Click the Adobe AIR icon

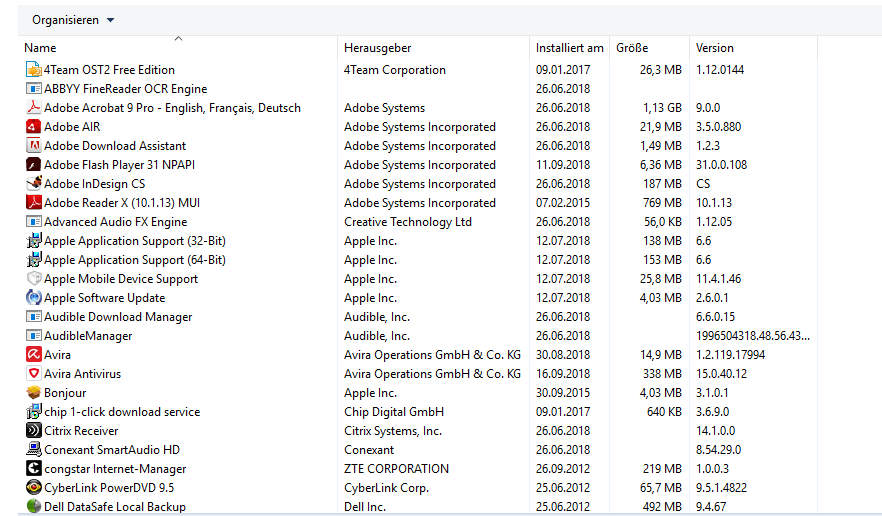pyautogui.click(x=34, y=127)
